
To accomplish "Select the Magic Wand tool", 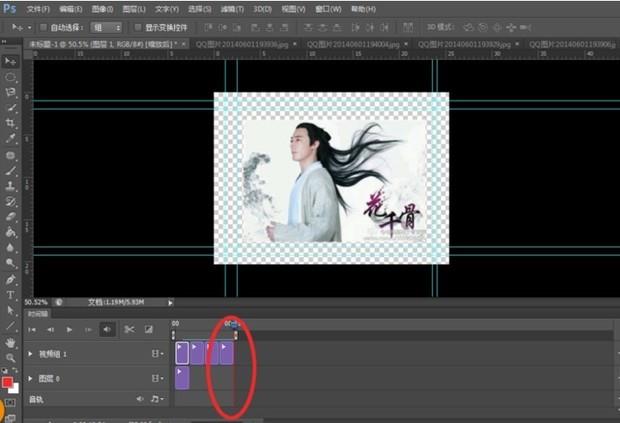I will coord(10,108).
